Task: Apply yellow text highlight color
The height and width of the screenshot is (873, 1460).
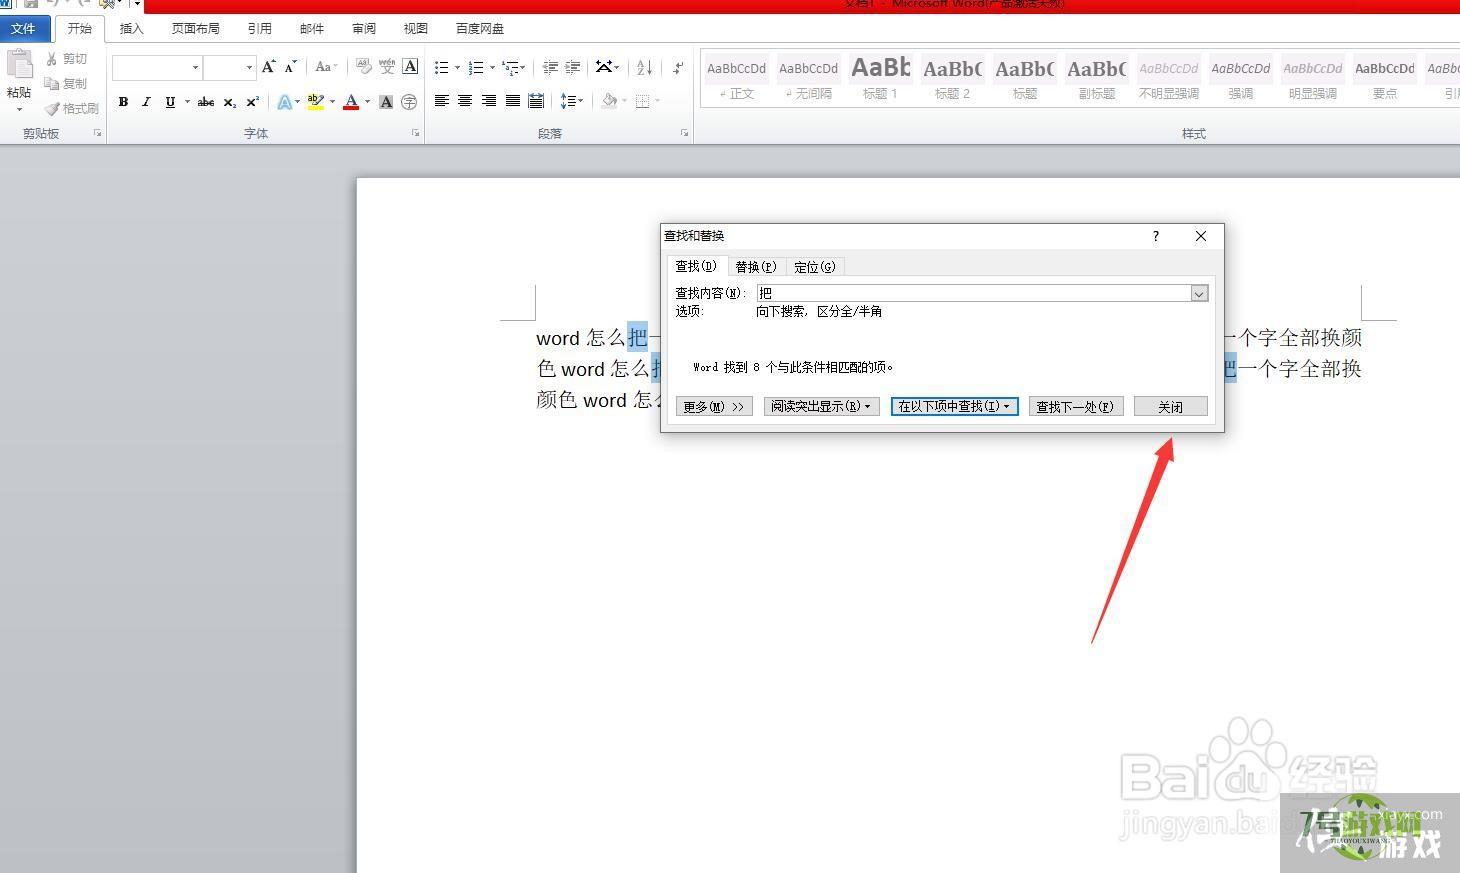Action: tap(316, 102)
